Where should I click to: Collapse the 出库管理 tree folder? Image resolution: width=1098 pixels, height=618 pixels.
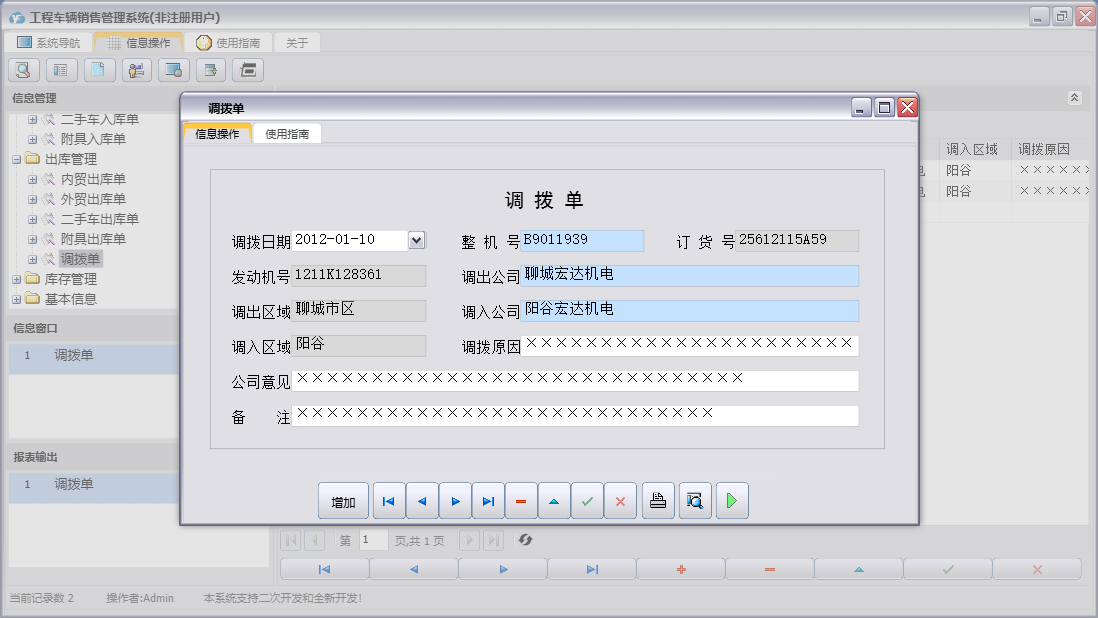tap(16, 159)
